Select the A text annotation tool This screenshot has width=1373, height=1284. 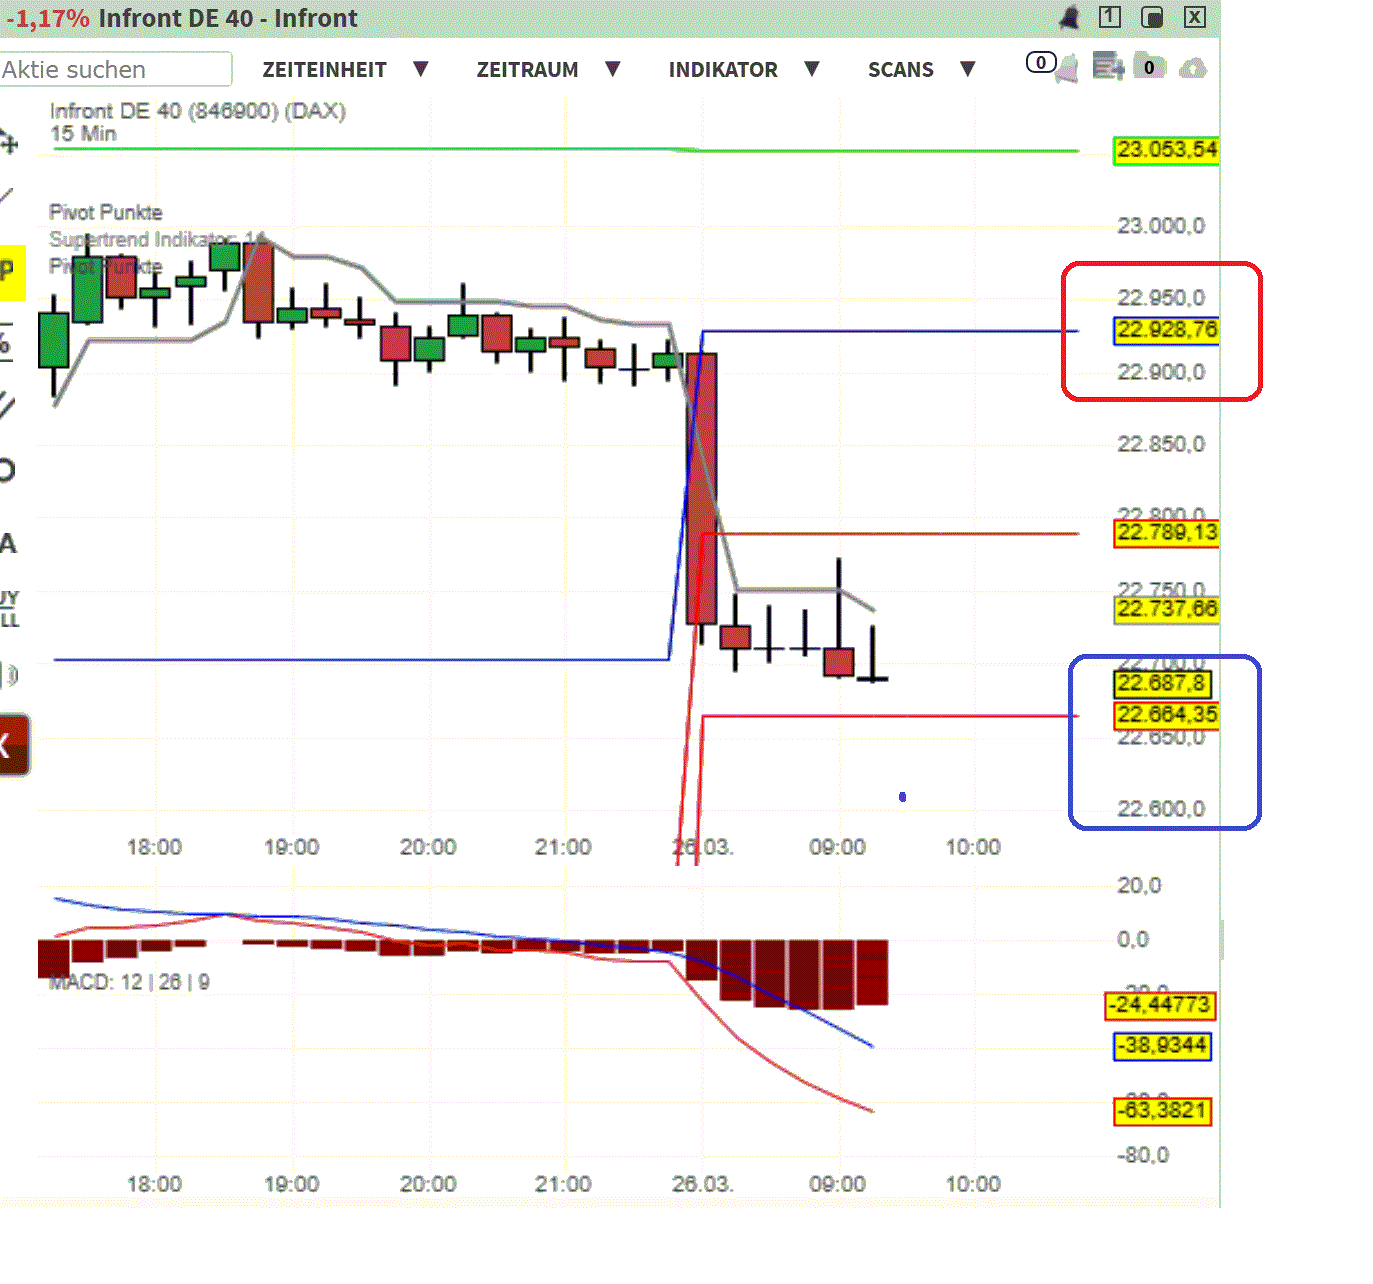pyautogui.click(x=8, y=543)
